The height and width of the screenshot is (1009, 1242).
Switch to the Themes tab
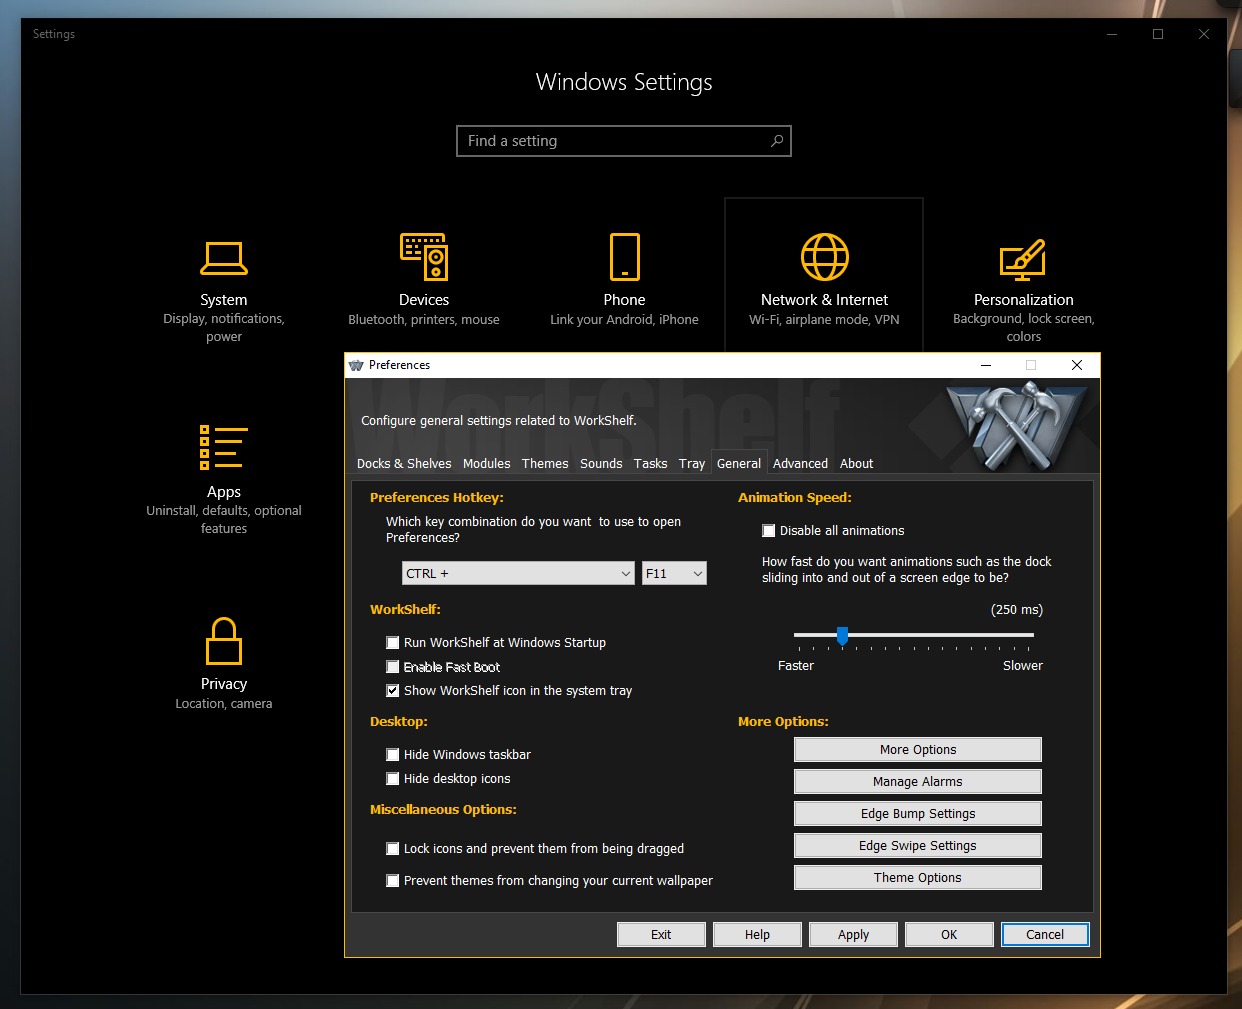tap(545, 464)
